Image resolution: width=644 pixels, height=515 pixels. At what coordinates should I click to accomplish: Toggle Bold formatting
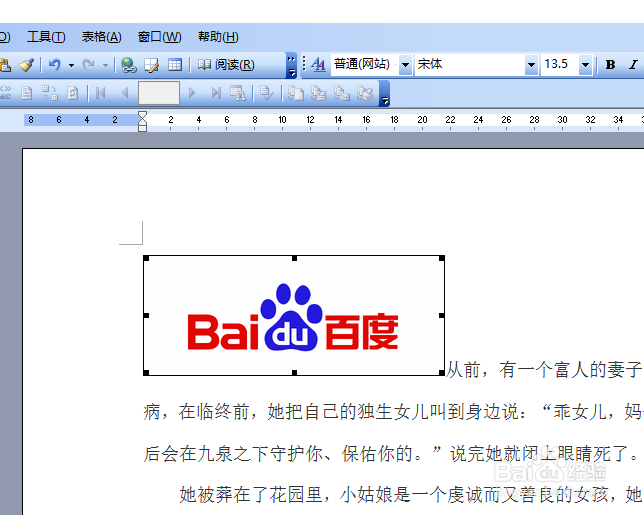point(610,64)
